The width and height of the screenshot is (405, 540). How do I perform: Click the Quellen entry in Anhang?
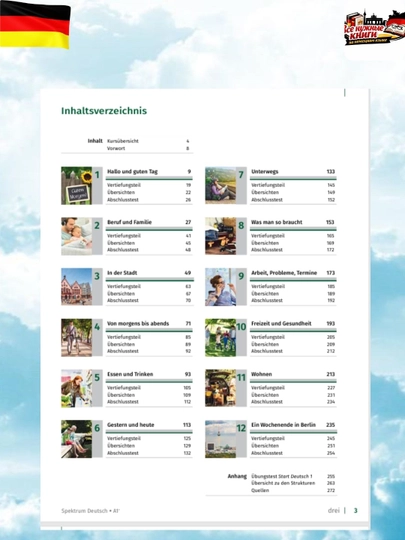[260, 490]
